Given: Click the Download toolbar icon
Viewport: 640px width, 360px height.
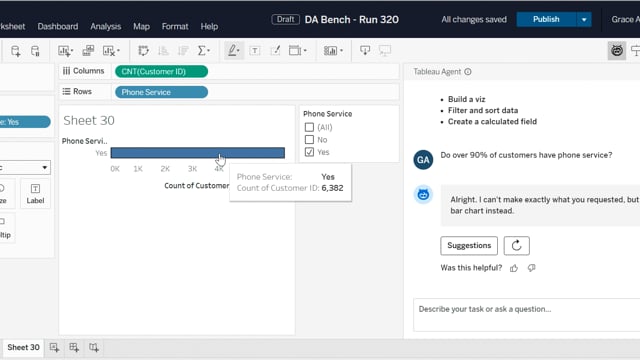Looking at the screenshot, I should point(365,50).
